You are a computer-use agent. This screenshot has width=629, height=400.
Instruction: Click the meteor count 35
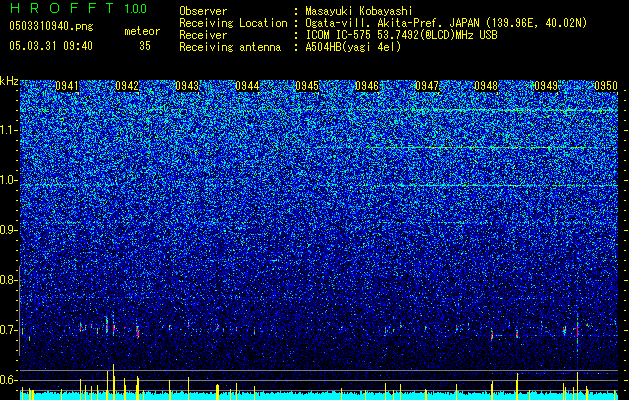point(145,46)
